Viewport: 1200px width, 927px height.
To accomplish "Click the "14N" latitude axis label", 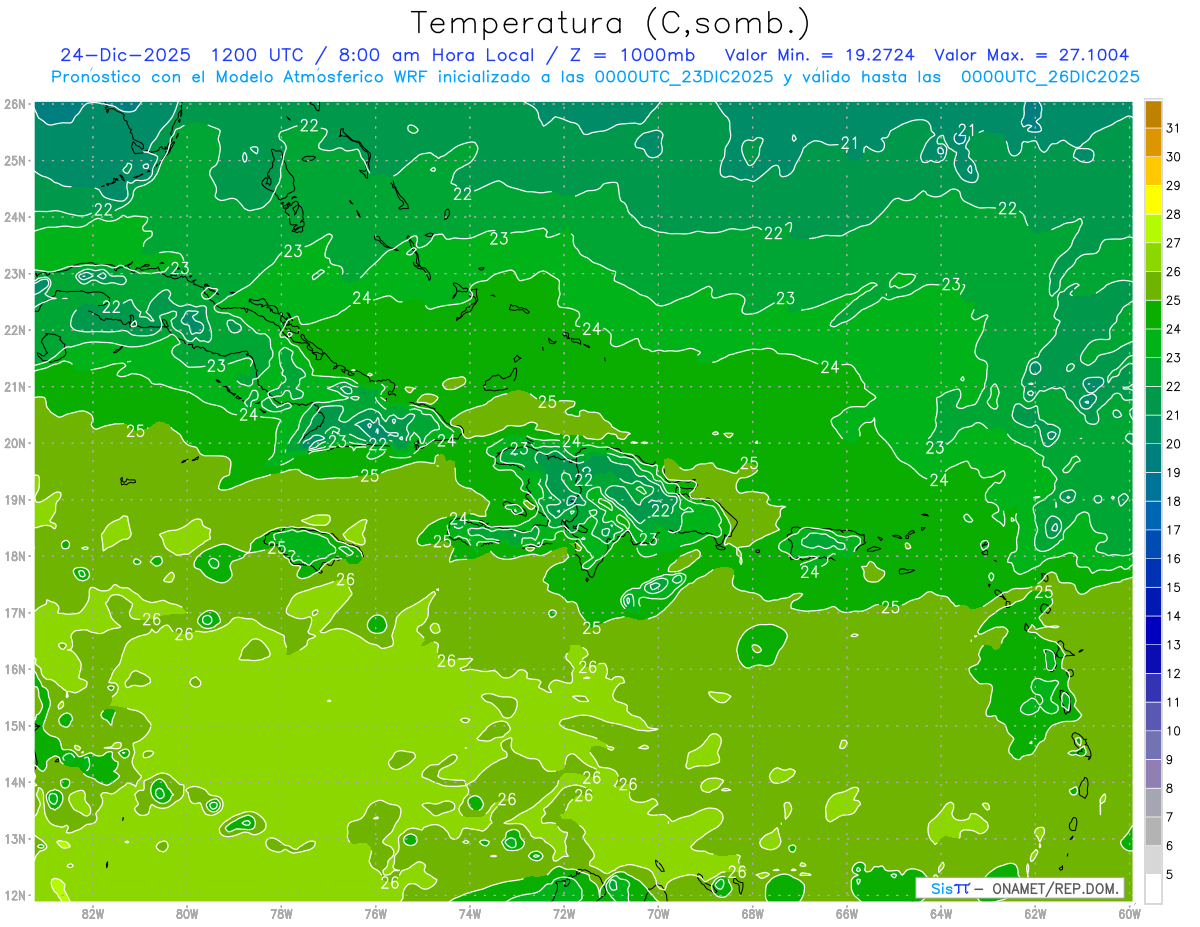I will [x=14, y=782].
